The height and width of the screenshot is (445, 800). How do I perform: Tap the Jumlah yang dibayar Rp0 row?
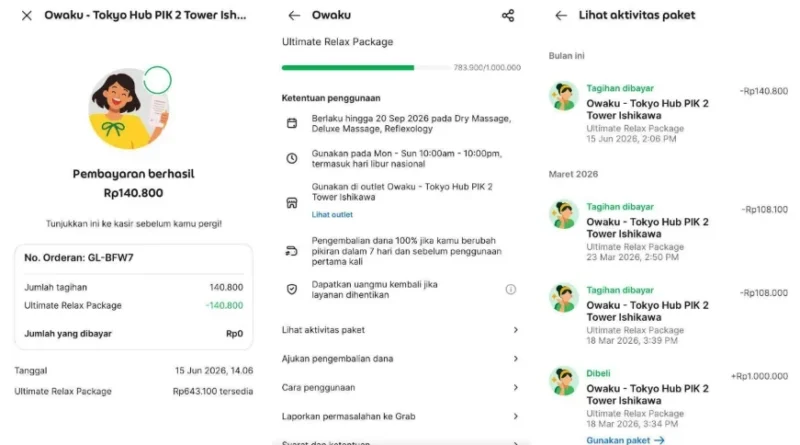(134, 334)
